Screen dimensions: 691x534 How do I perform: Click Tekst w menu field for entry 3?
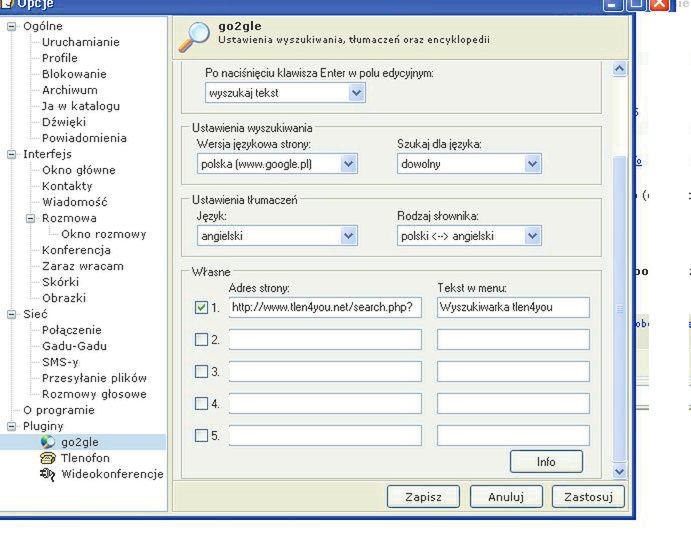513,371
